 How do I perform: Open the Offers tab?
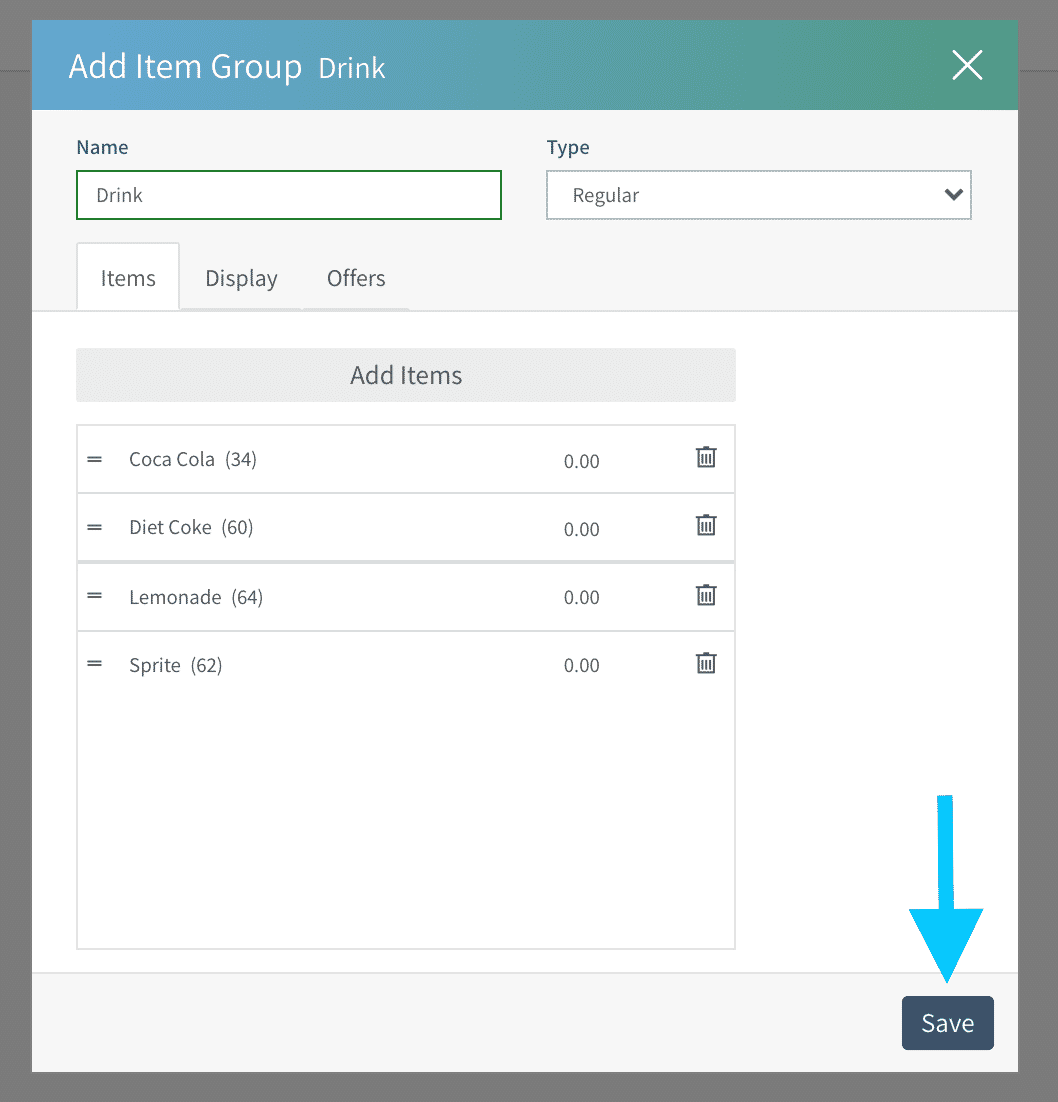356,278
